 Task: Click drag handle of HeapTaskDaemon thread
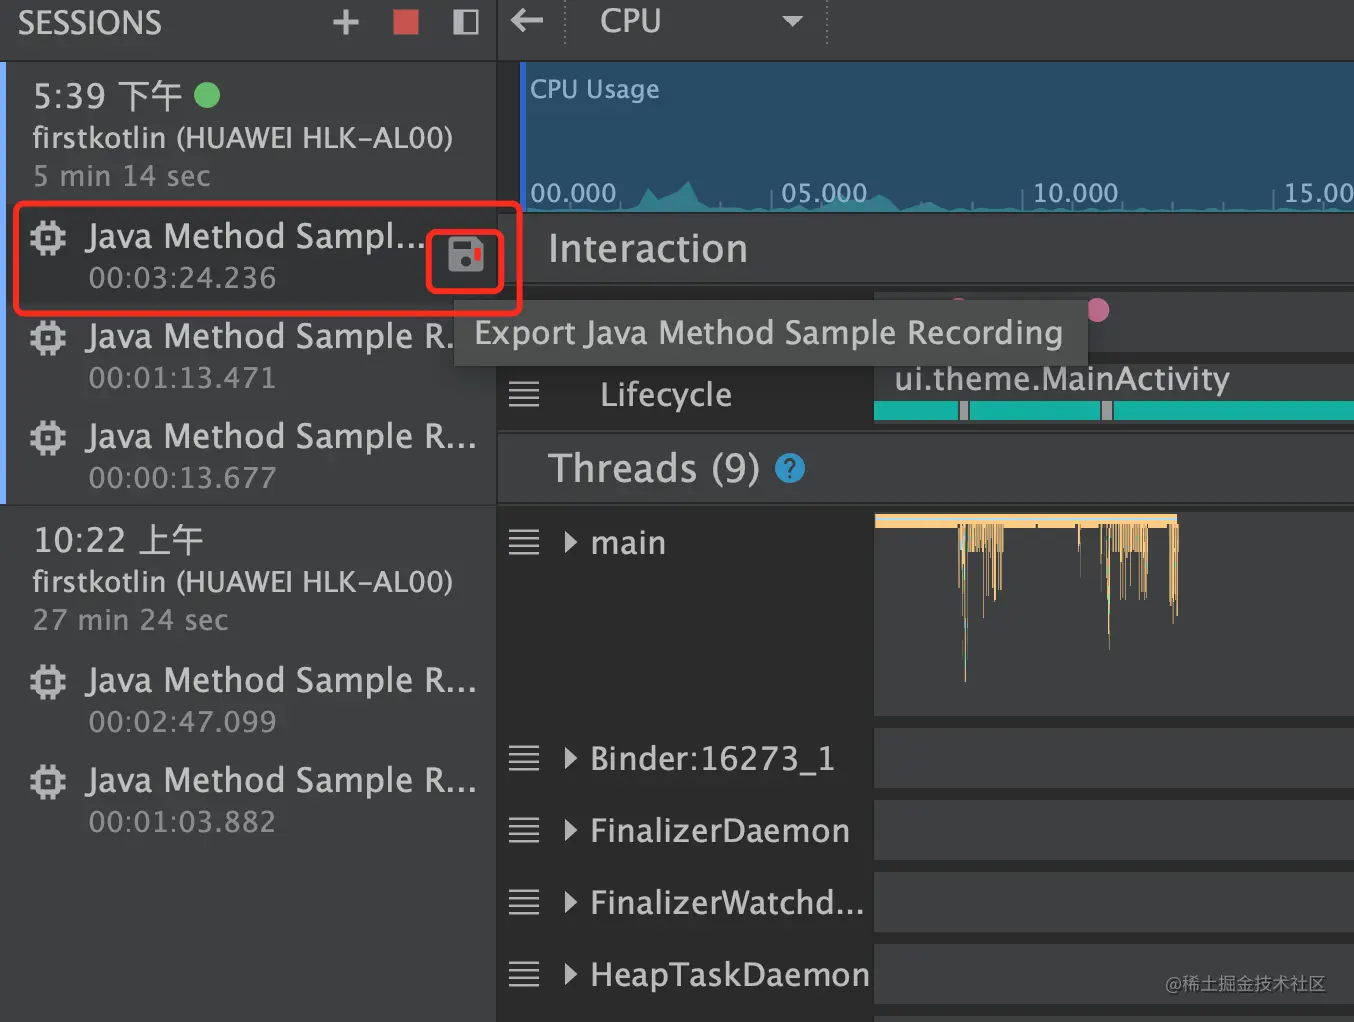click(x=524, y=974)
